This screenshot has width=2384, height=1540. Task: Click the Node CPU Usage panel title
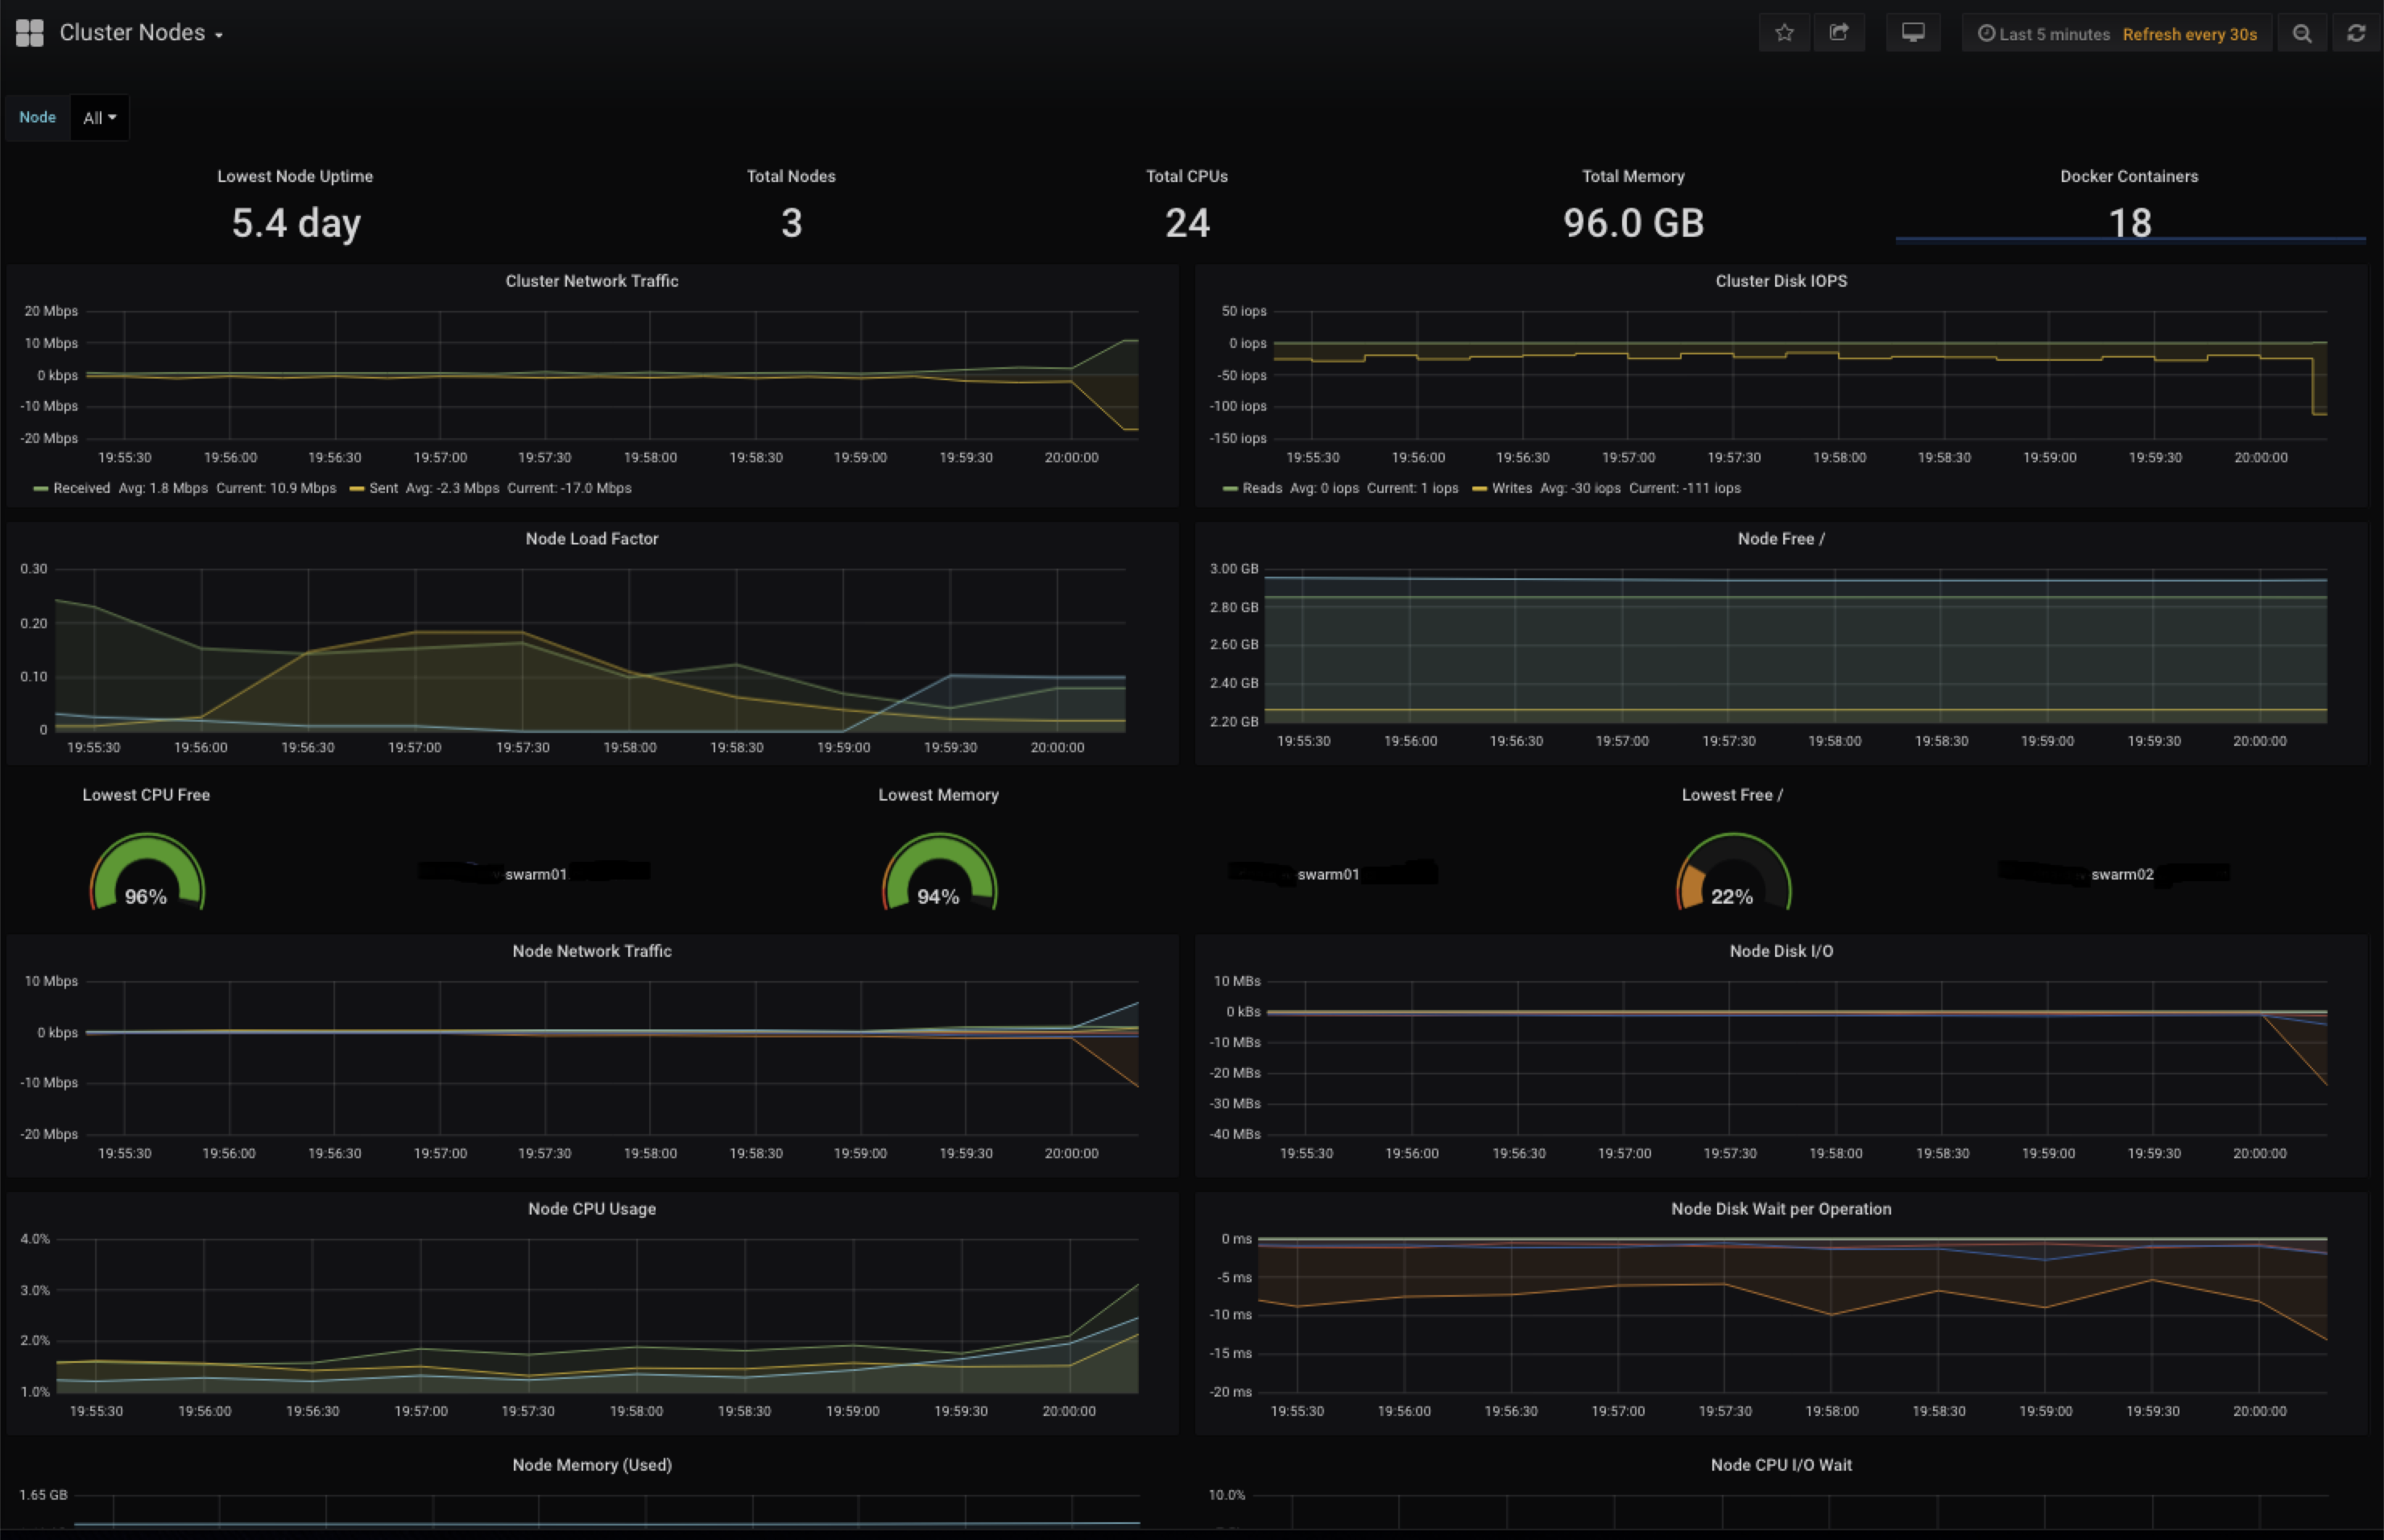pos(591,1209)
